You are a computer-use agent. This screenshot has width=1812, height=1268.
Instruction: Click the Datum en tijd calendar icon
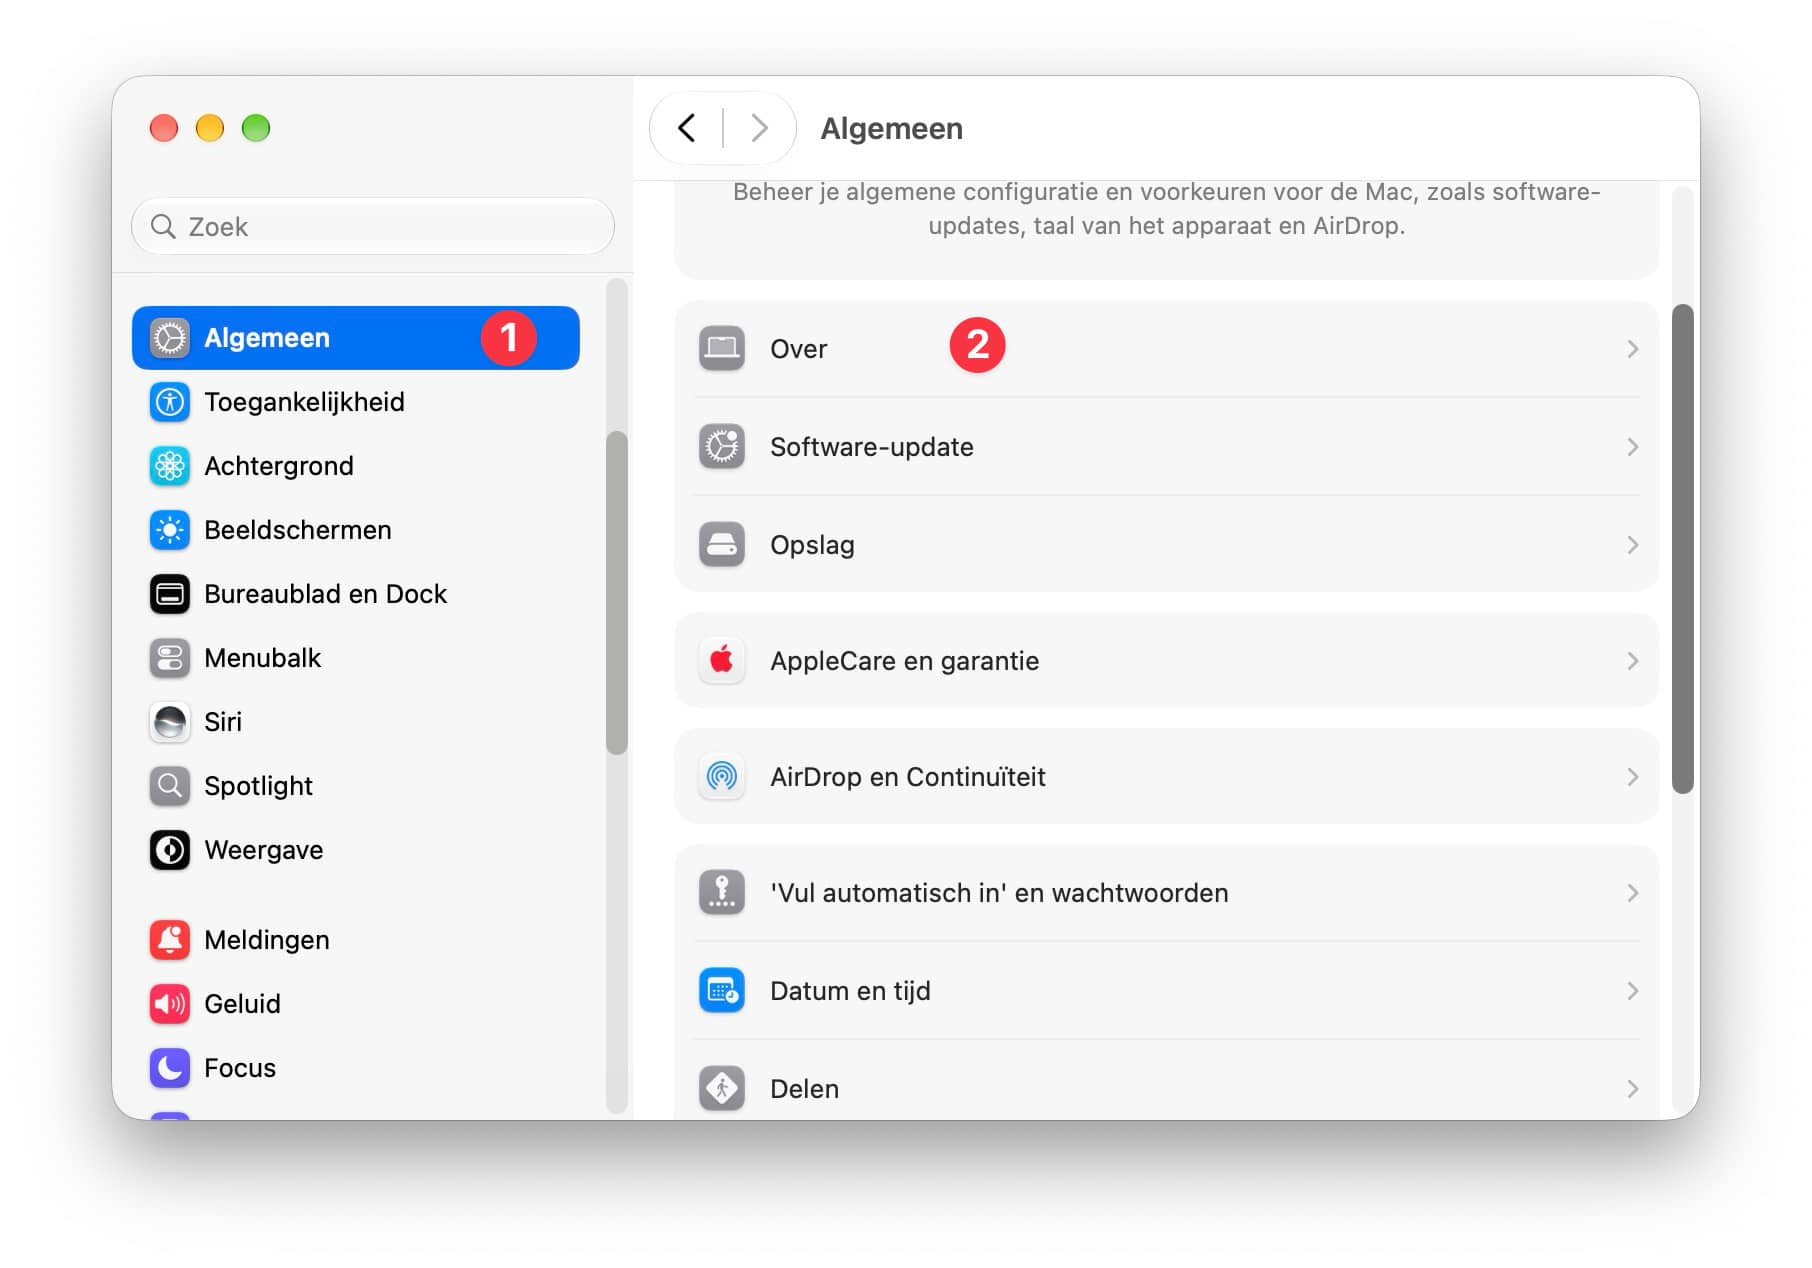tap(722, 991)
